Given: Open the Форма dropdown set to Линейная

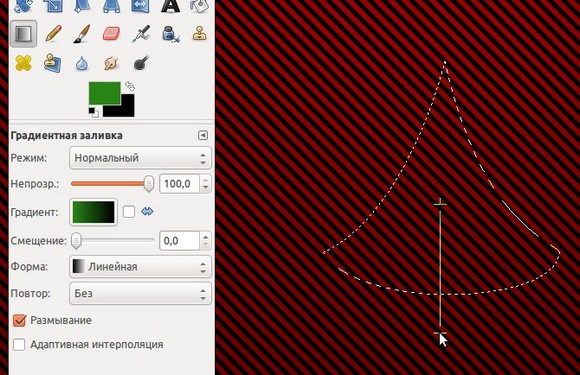Looking at the screenshot, I should coord(140,267).
